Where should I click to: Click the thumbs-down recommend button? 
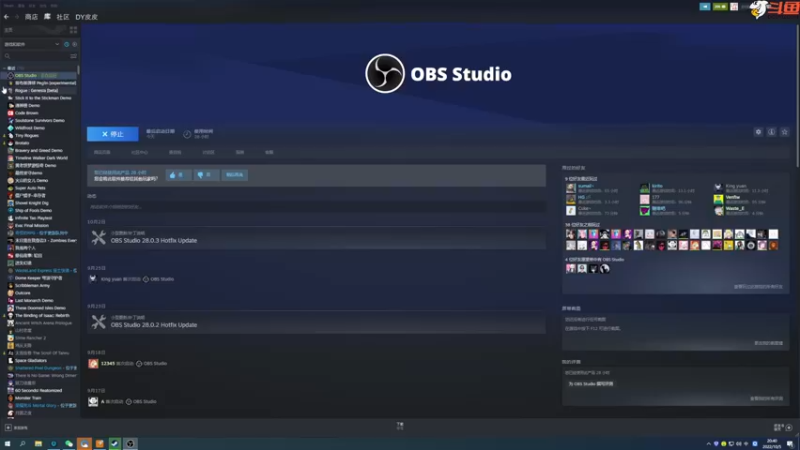click(206, 175)
